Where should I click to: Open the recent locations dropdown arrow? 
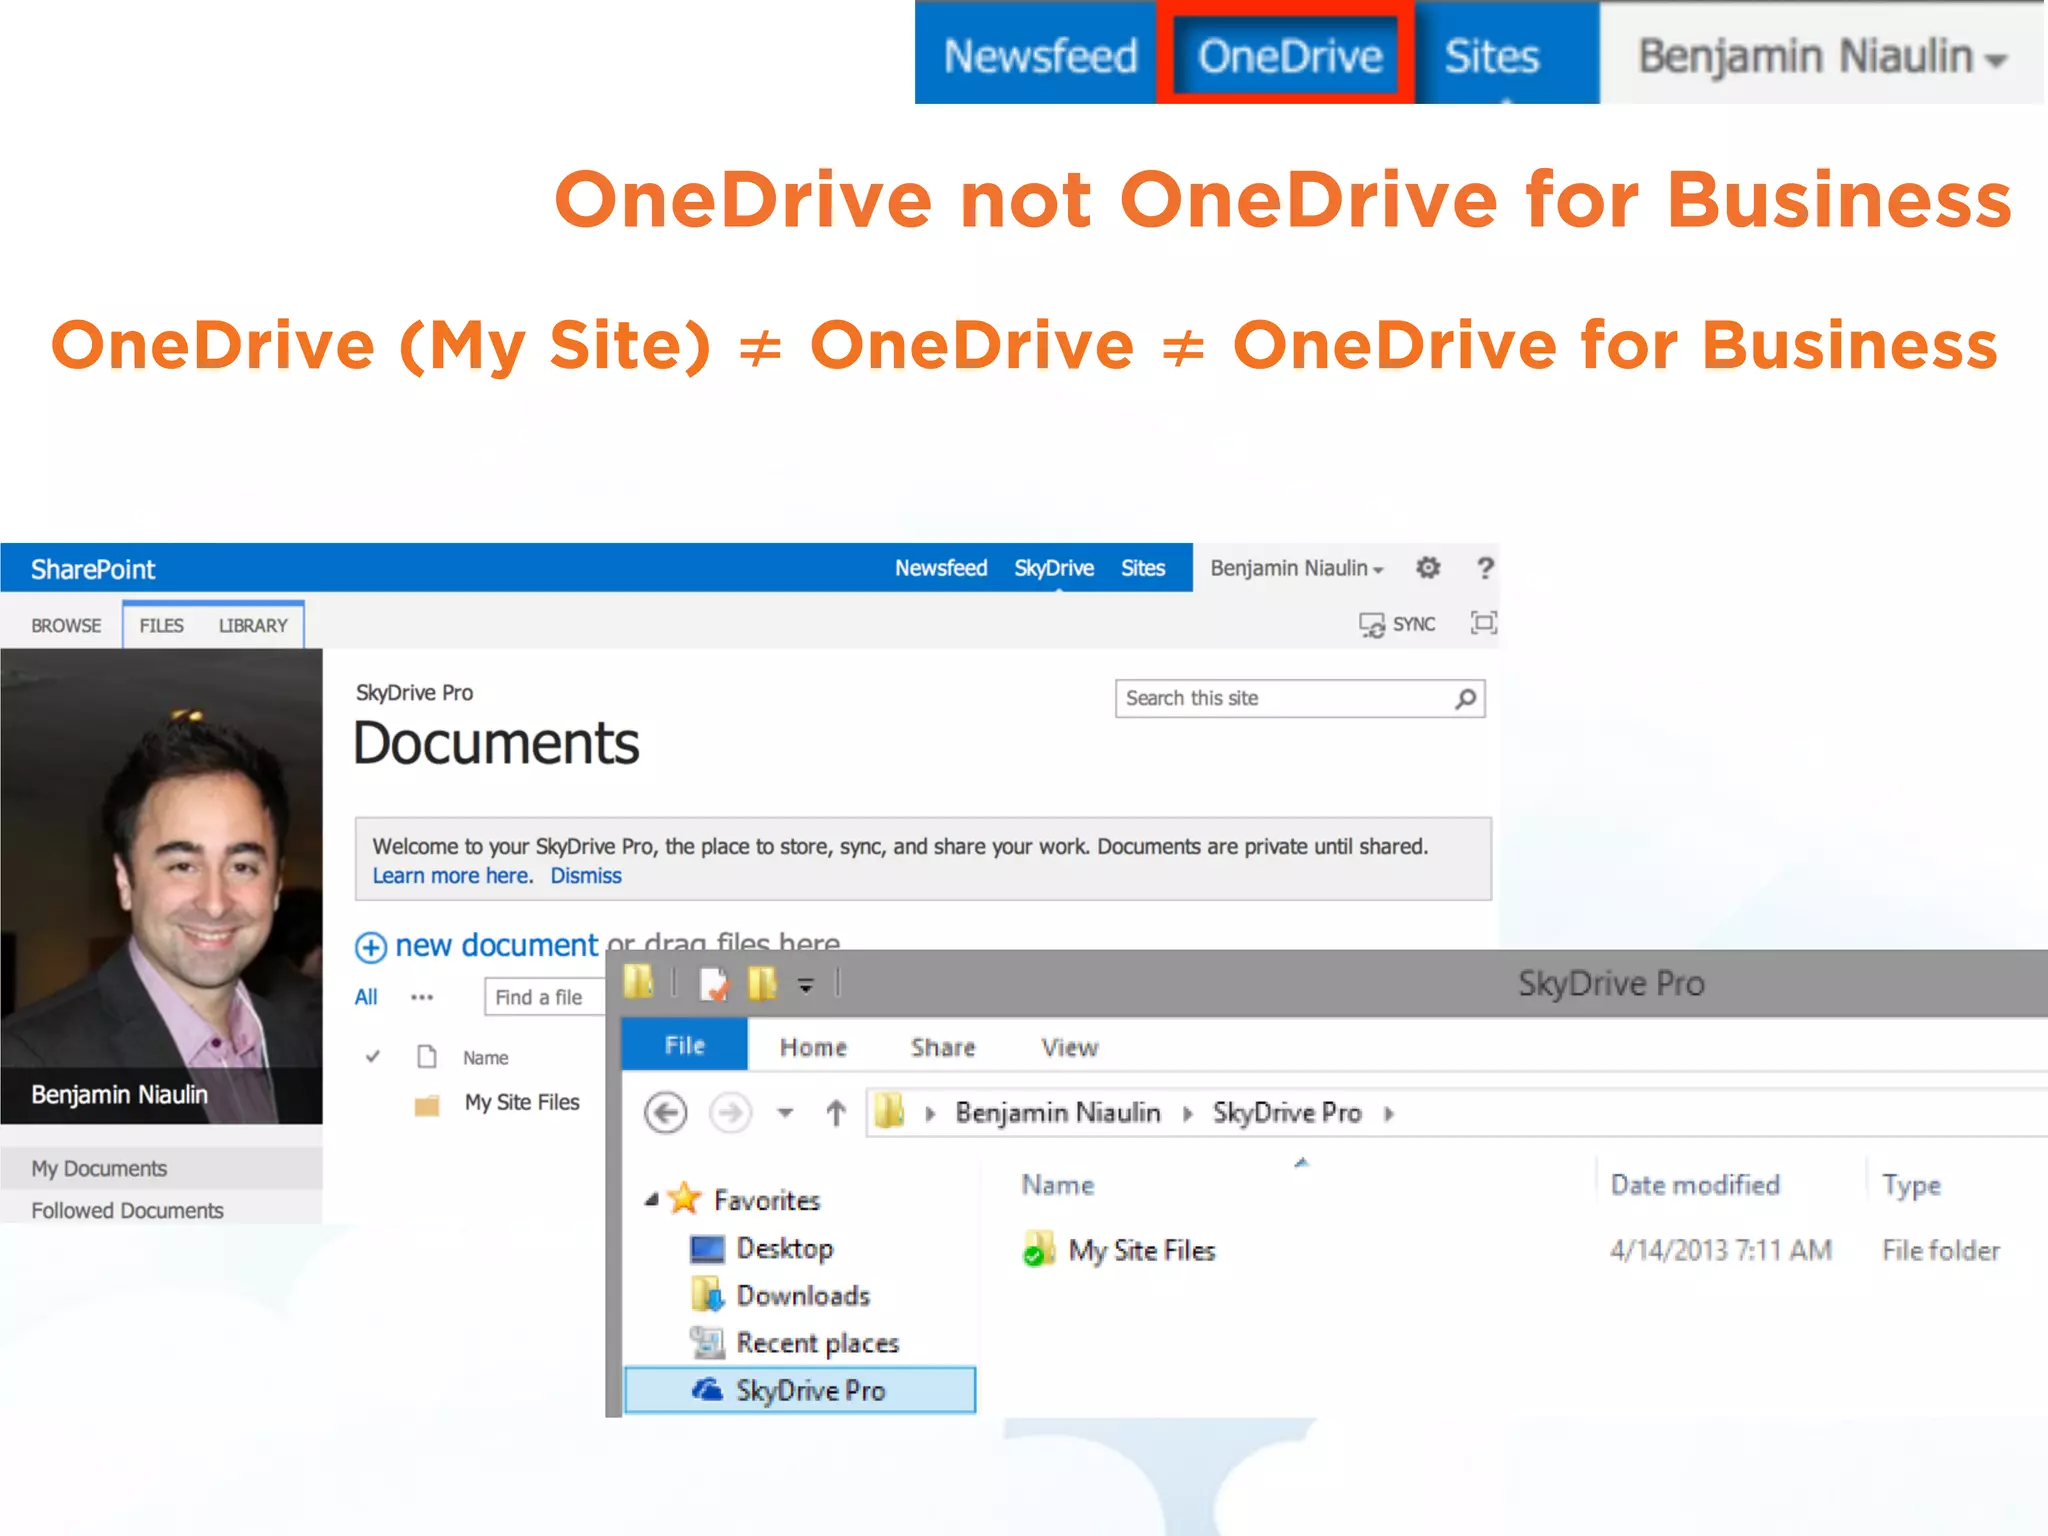coord(785,1113)
